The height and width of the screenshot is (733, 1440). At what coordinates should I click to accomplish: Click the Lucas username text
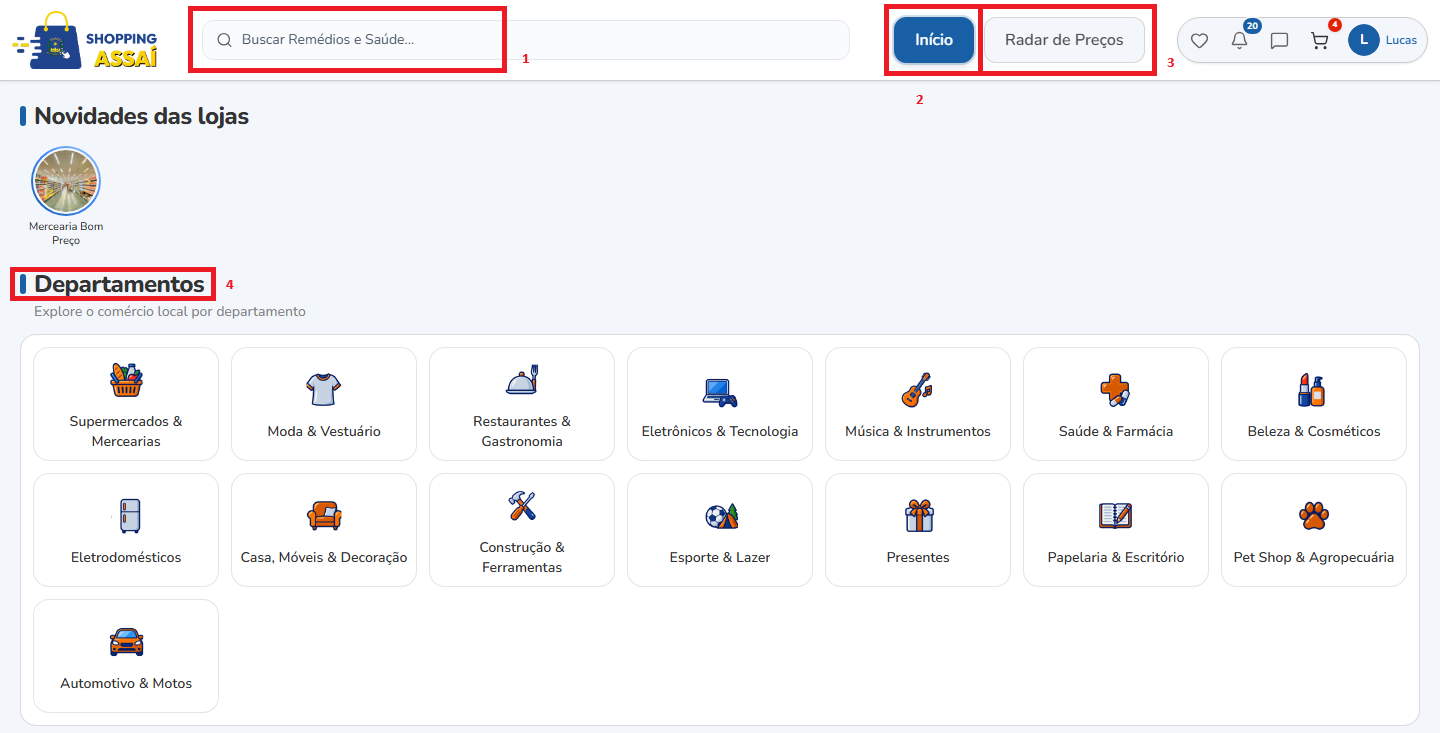pos(1401,40)
